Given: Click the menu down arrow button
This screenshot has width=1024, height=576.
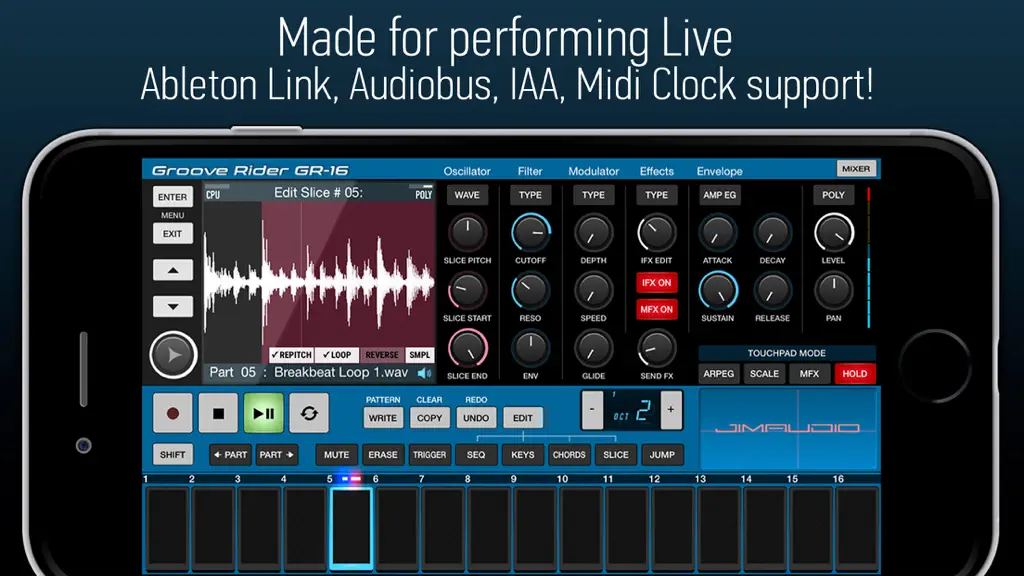Looking at the screenshot, I should tap(173, 306).
